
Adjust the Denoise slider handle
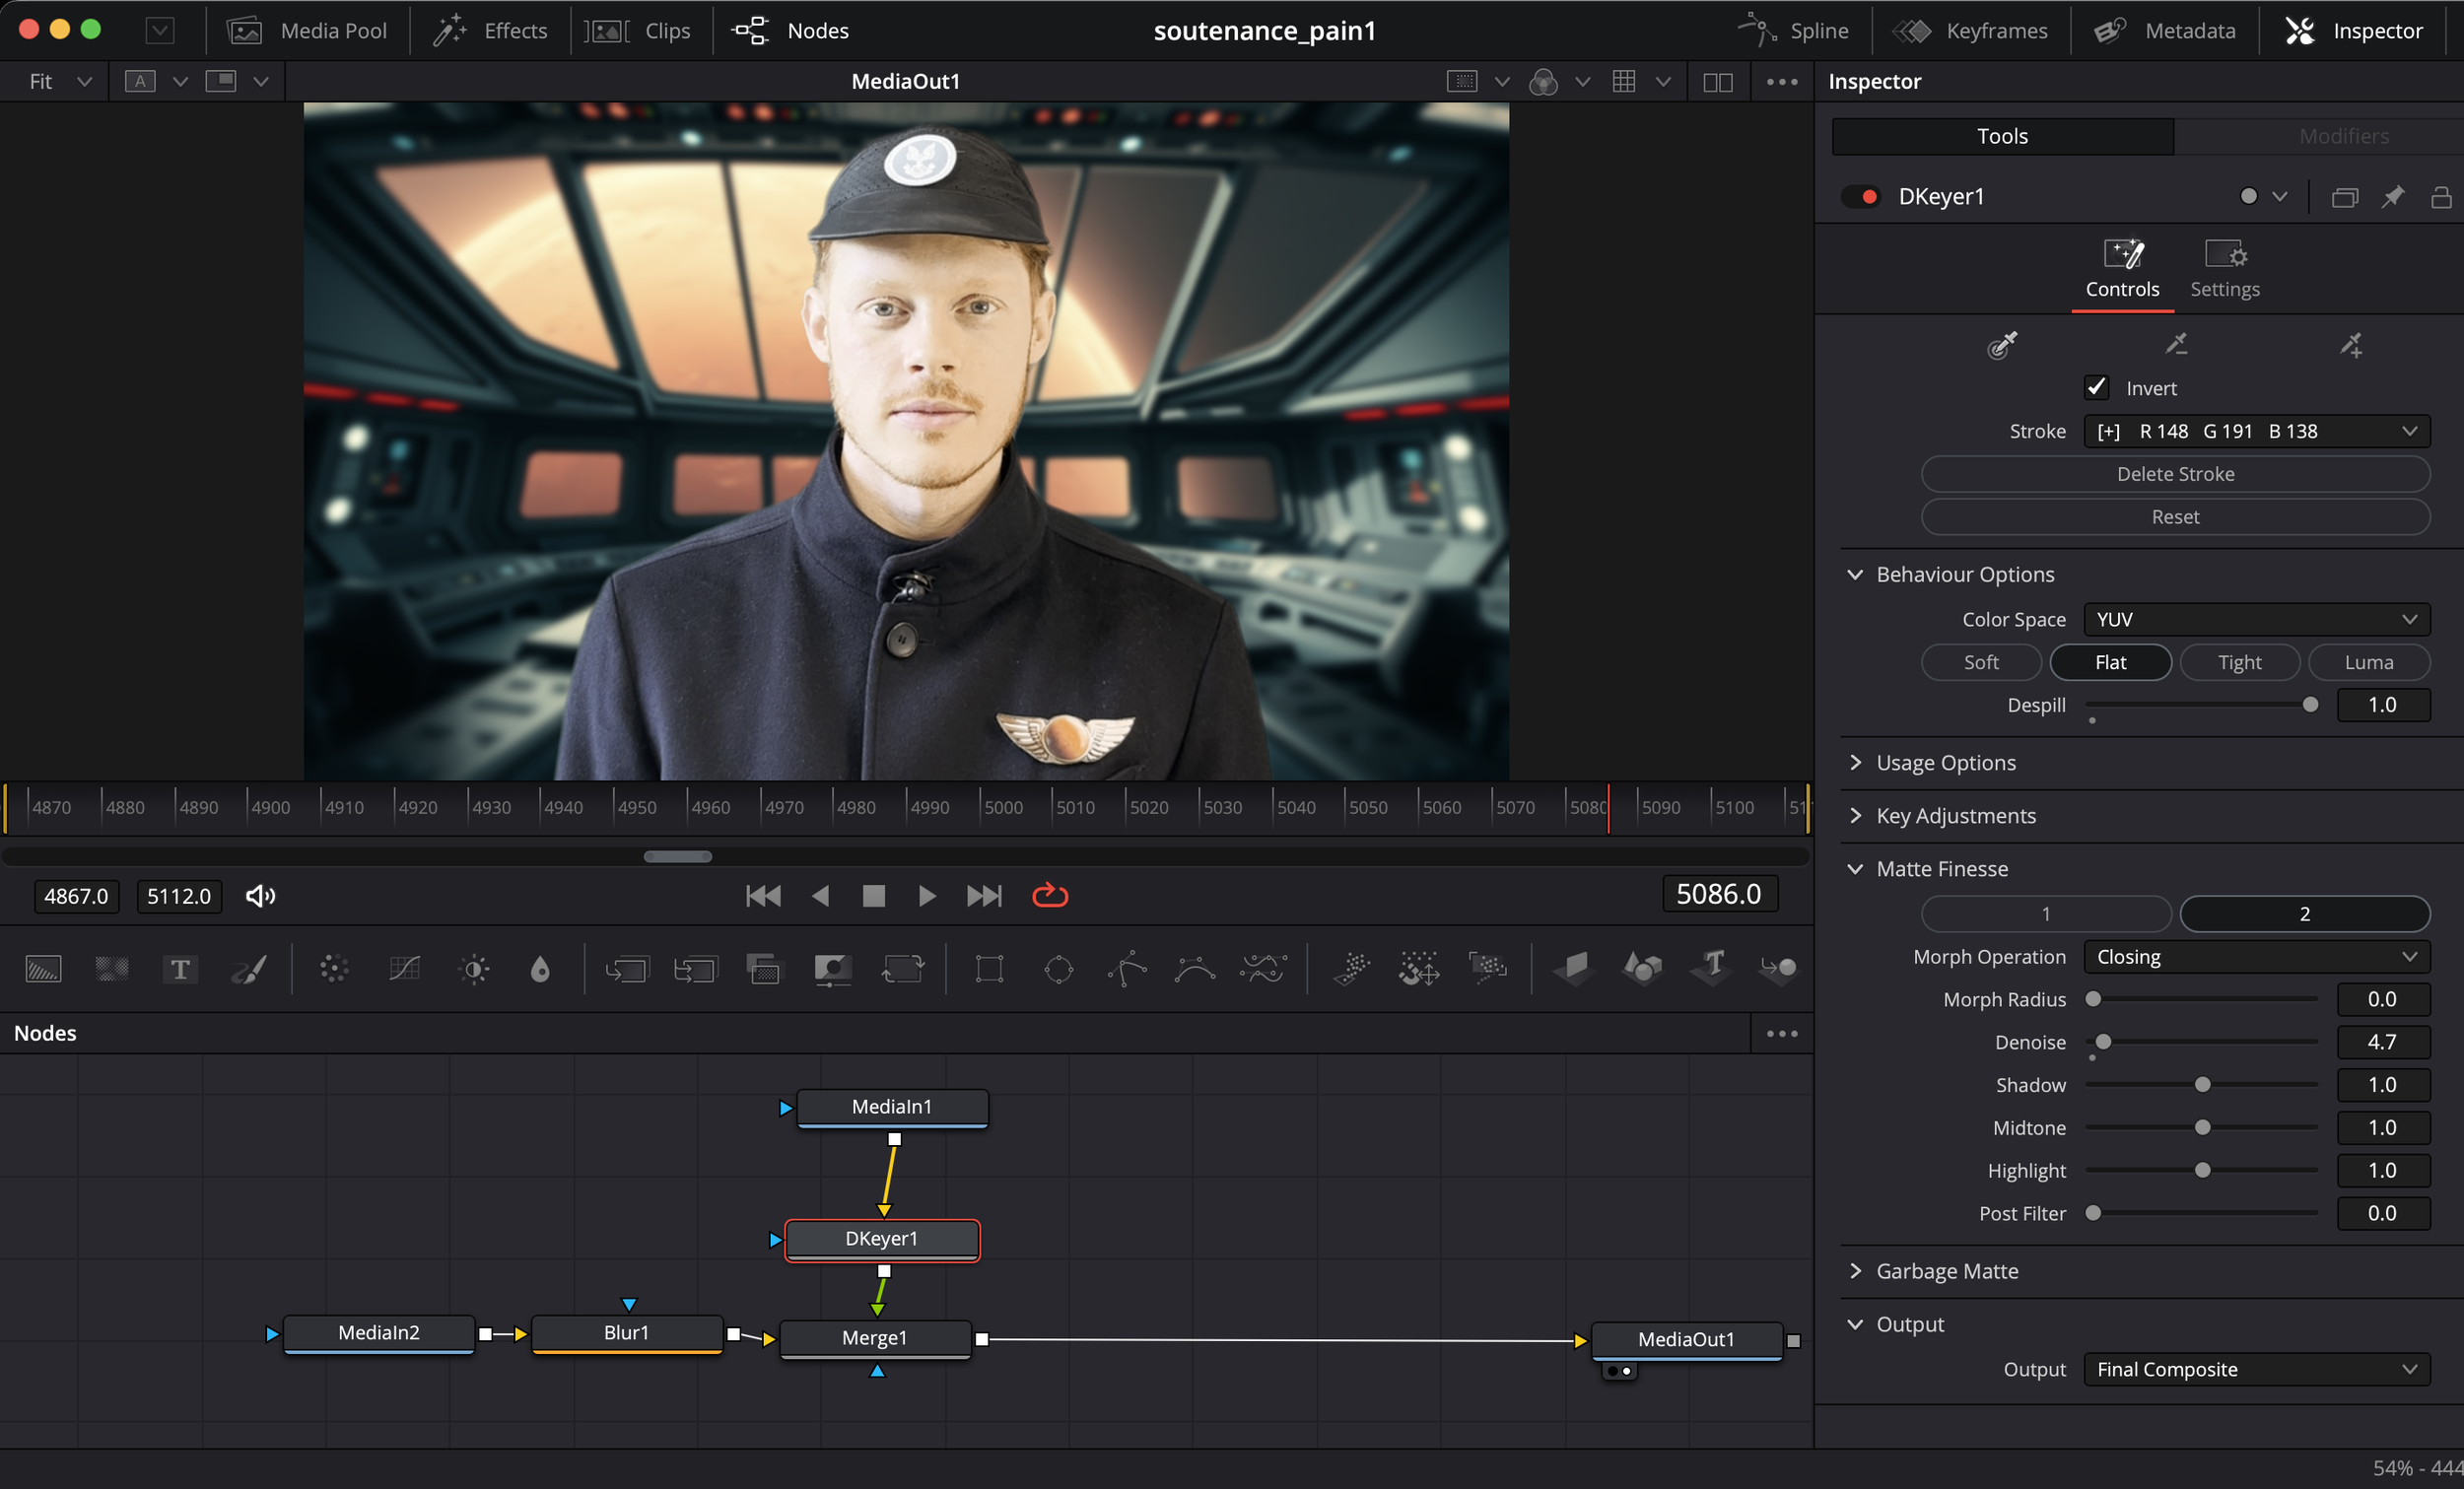[2103, 1041]
